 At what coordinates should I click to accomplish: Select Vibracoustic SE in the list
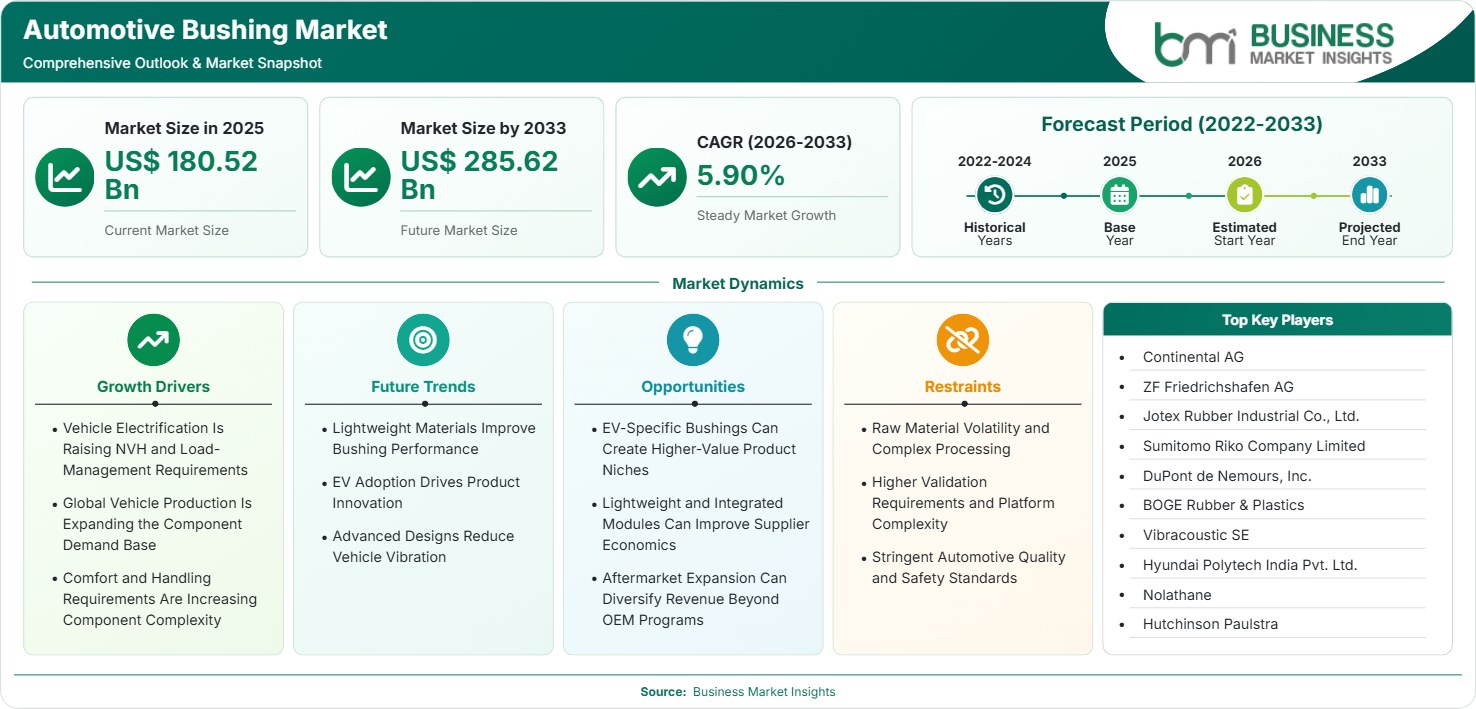(x=1196, y=535)
